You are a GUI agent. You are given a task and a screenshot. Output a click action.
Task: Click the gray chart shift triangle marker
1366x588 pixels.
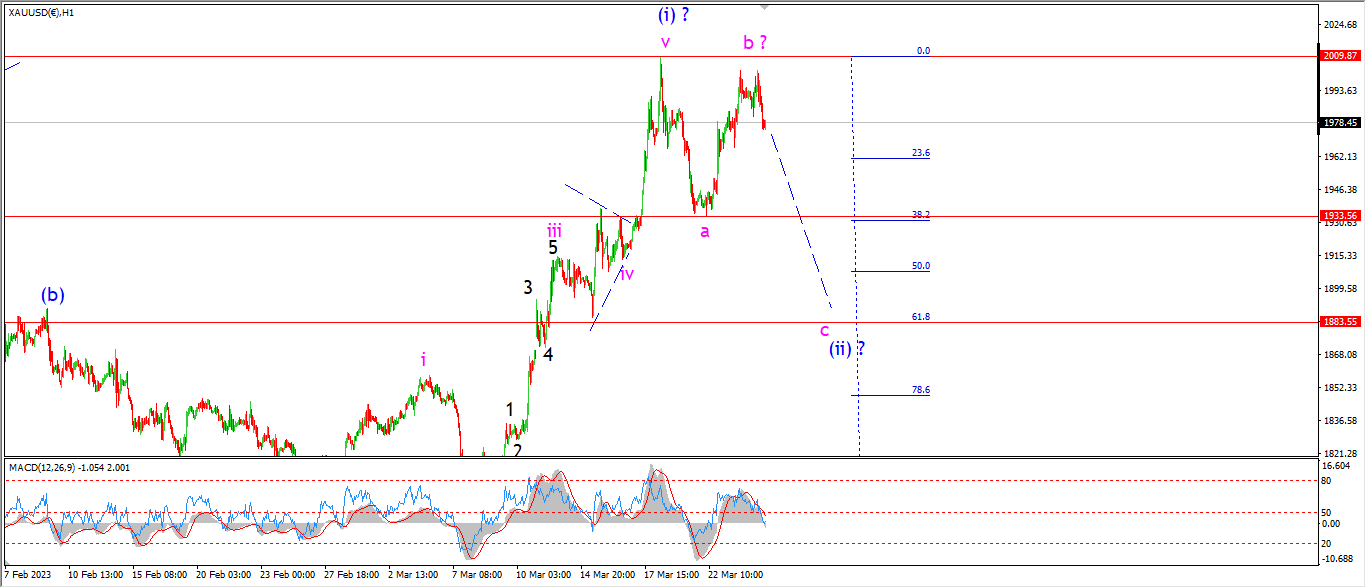[x=766, y=6]
